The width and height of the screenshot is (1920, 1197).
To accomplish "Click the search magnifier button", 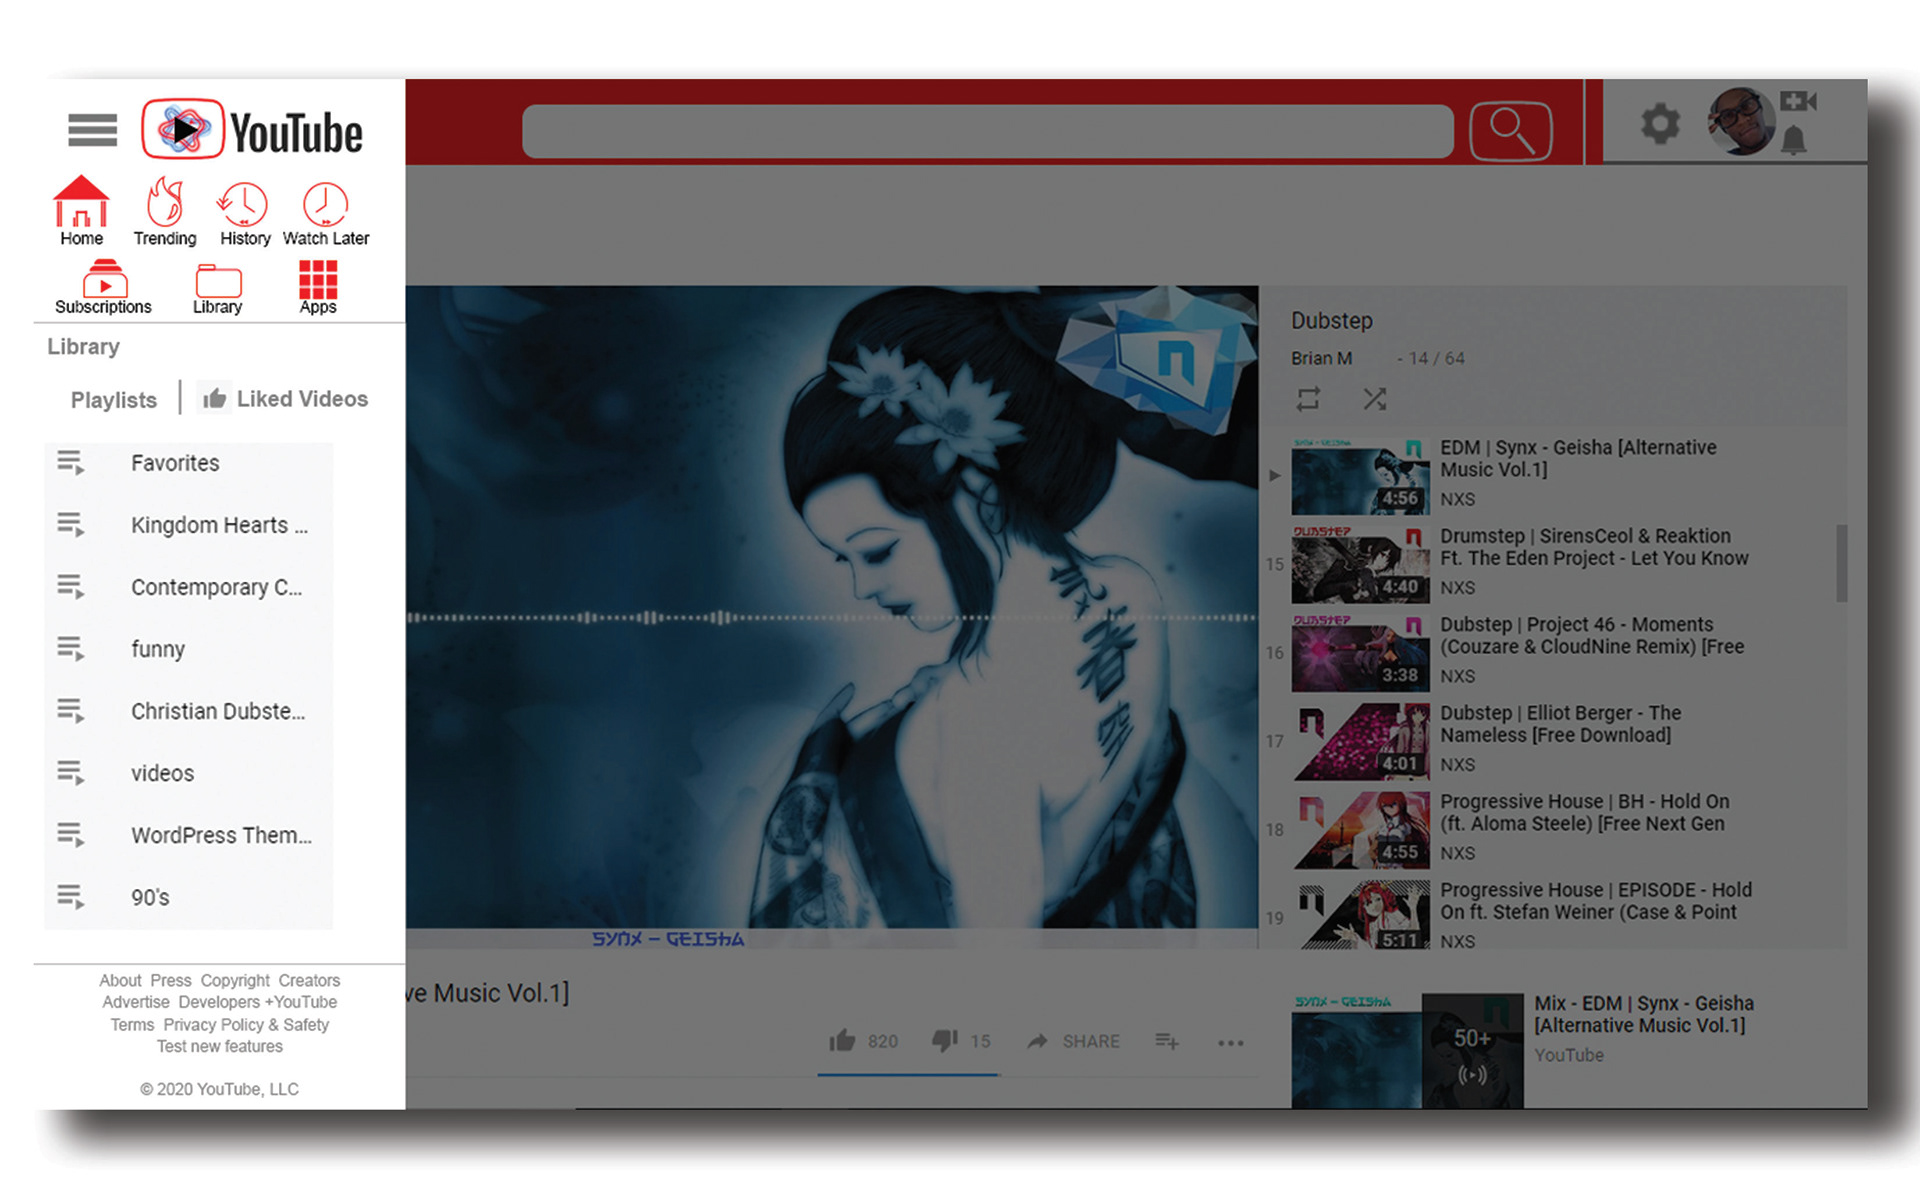I will point(1510,131).
